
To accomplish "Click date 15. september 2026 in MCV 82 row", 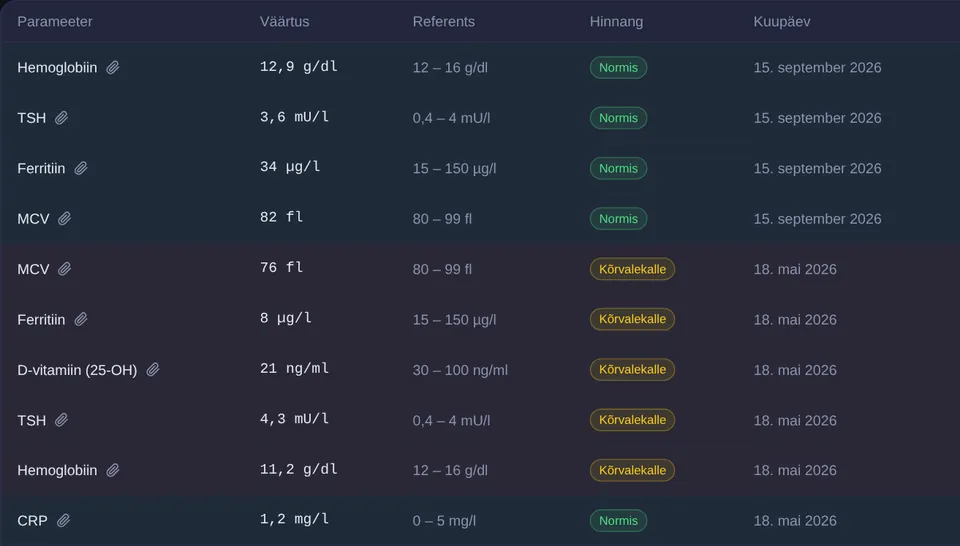I will [x=817, y=219].
